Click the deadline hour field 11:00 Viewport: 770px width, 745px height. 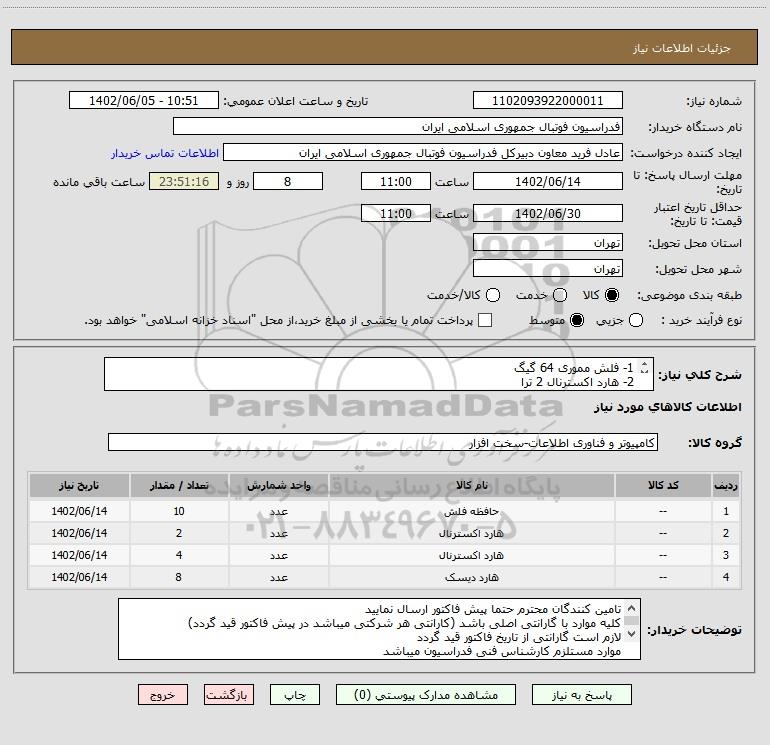[x=396, y=181]
